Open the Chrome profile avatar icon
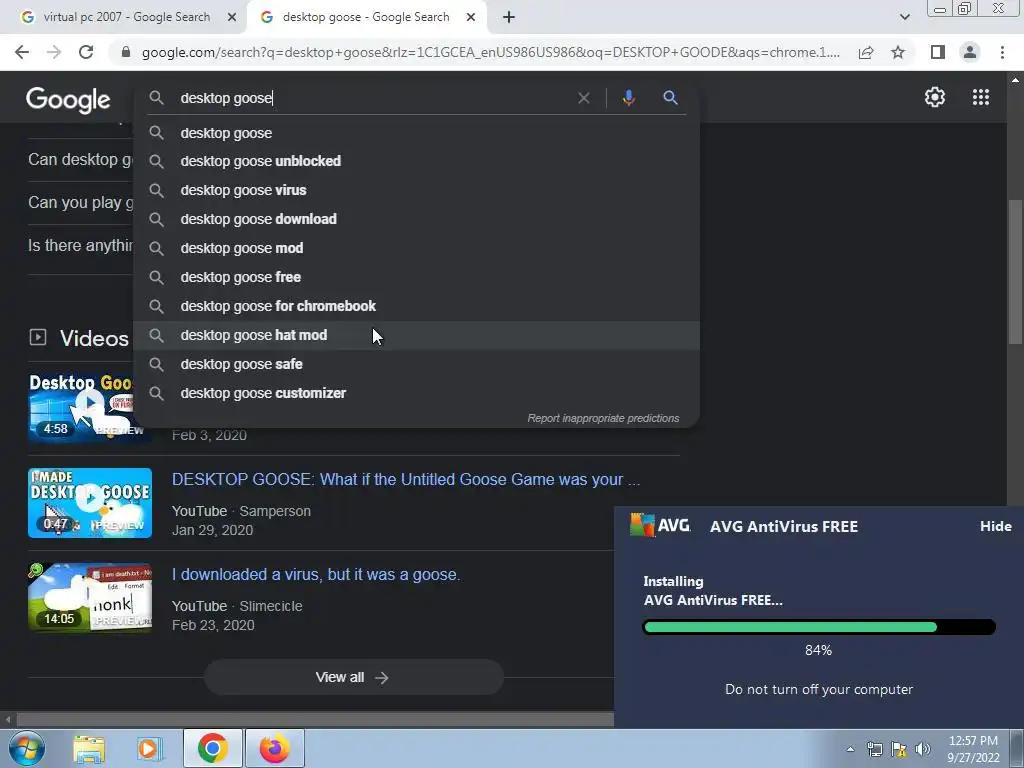 [x=970, y=52]
